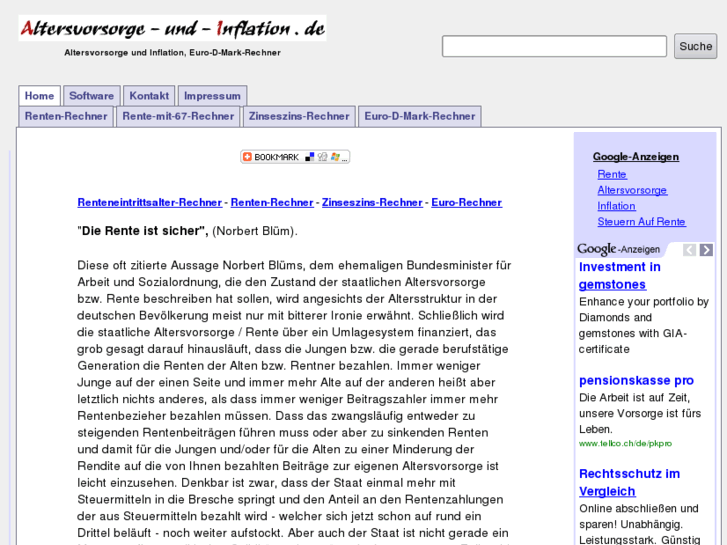Visit www.tellco.ch/de/pkpro ad URL
727x545 pixels.
point(625,443)
